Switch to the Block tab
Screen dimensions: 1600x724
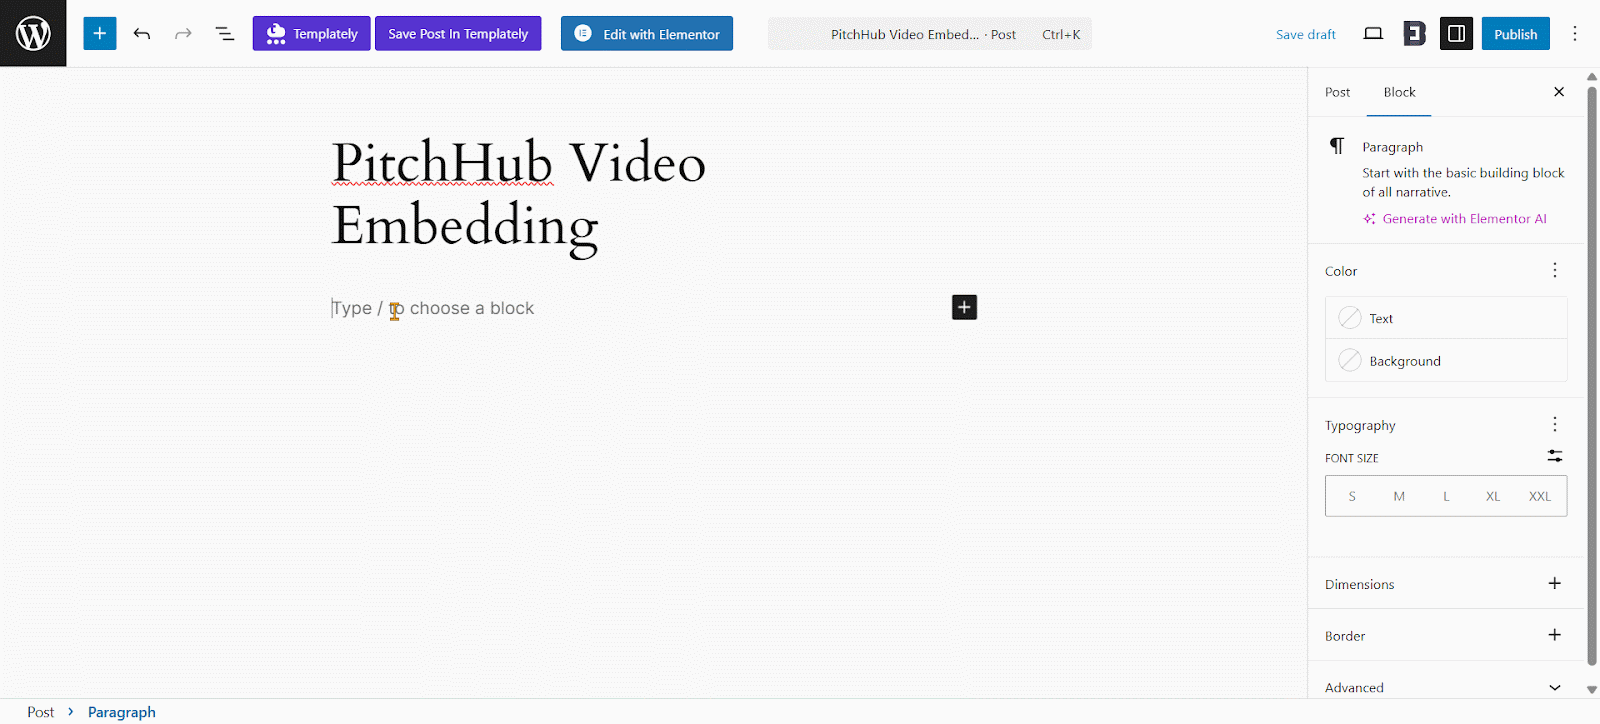click(1399, 92)
